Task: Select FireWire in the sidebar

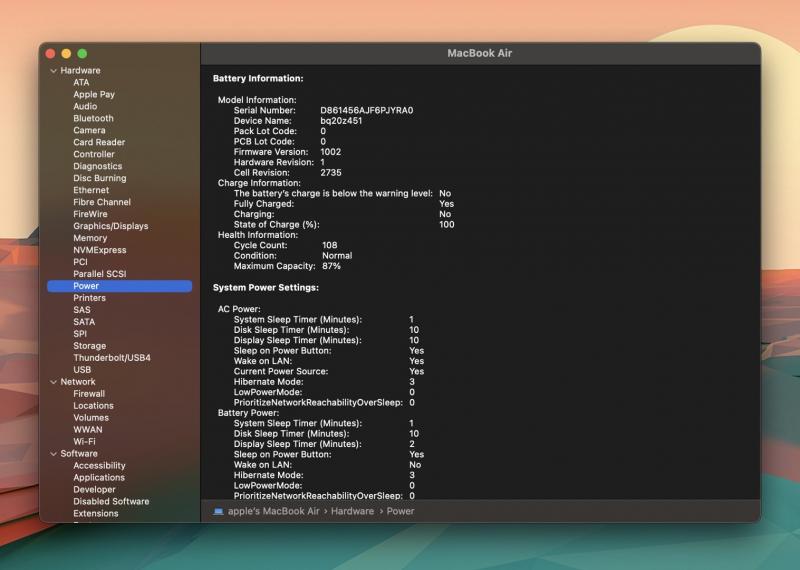Action: pos(90,214)
